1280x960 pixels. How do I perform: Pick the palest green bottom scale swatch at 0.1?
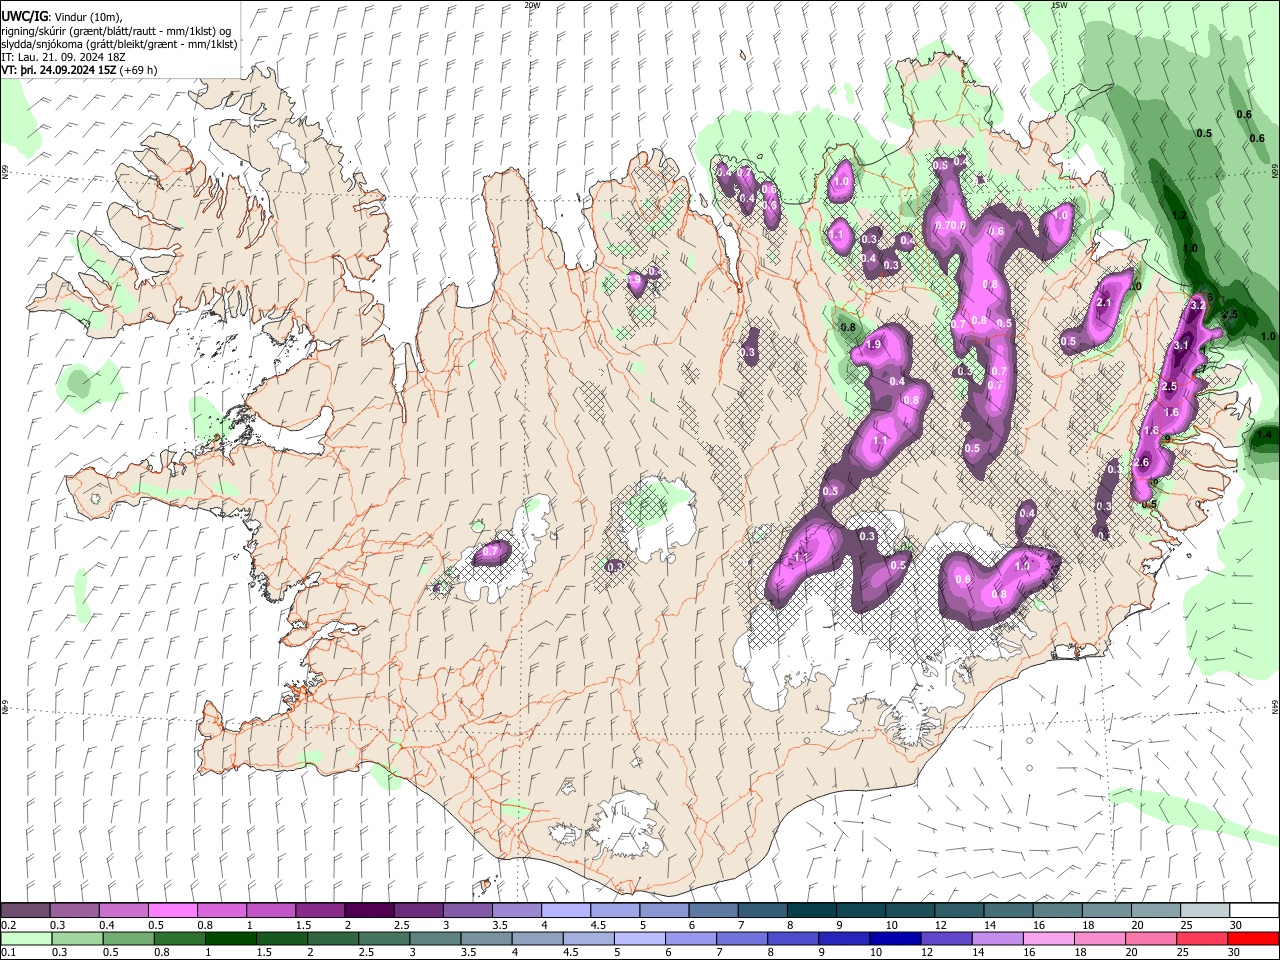(x=25, y=938)
